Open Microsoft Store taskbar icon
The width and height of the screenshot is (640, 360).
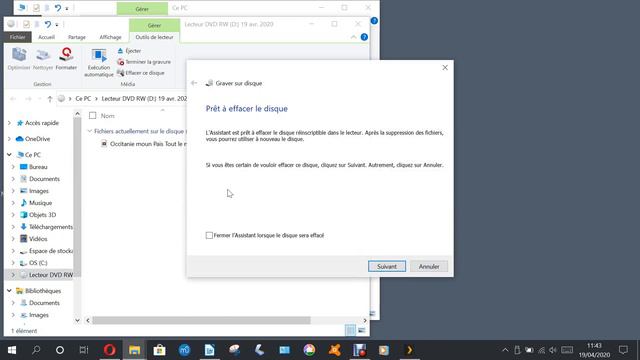click(x=159, y=350)
